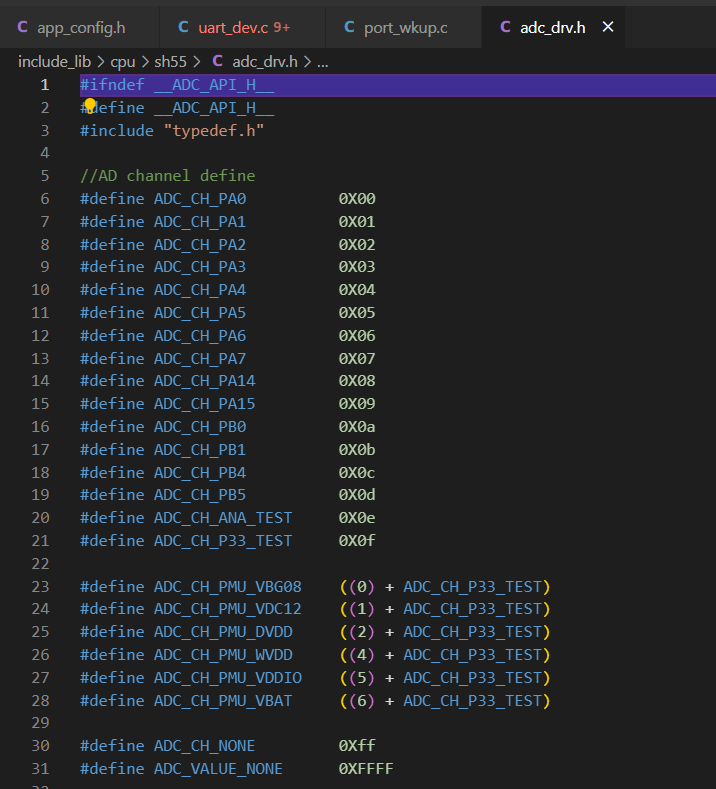The image size is (716, 789).
Task: Click the C file icon on app_config.h tab
Action: tap(22, 27)
